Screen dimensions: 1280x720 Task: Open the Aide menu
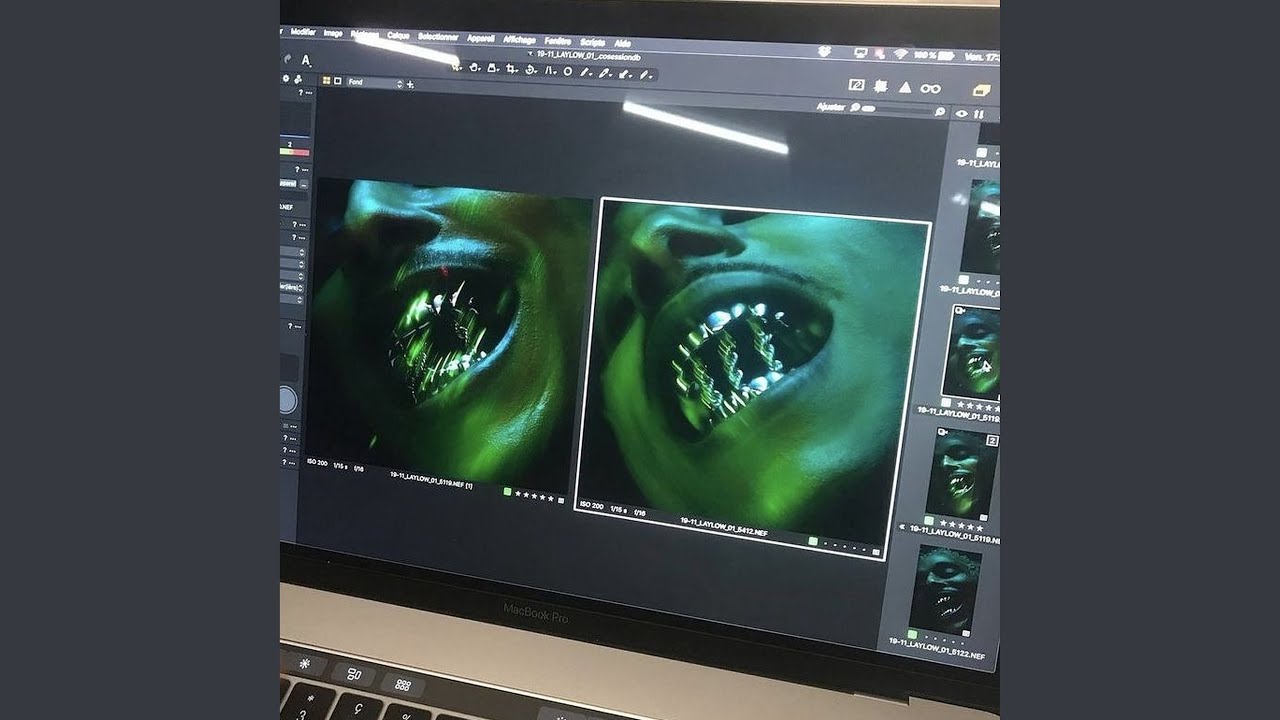622,43
